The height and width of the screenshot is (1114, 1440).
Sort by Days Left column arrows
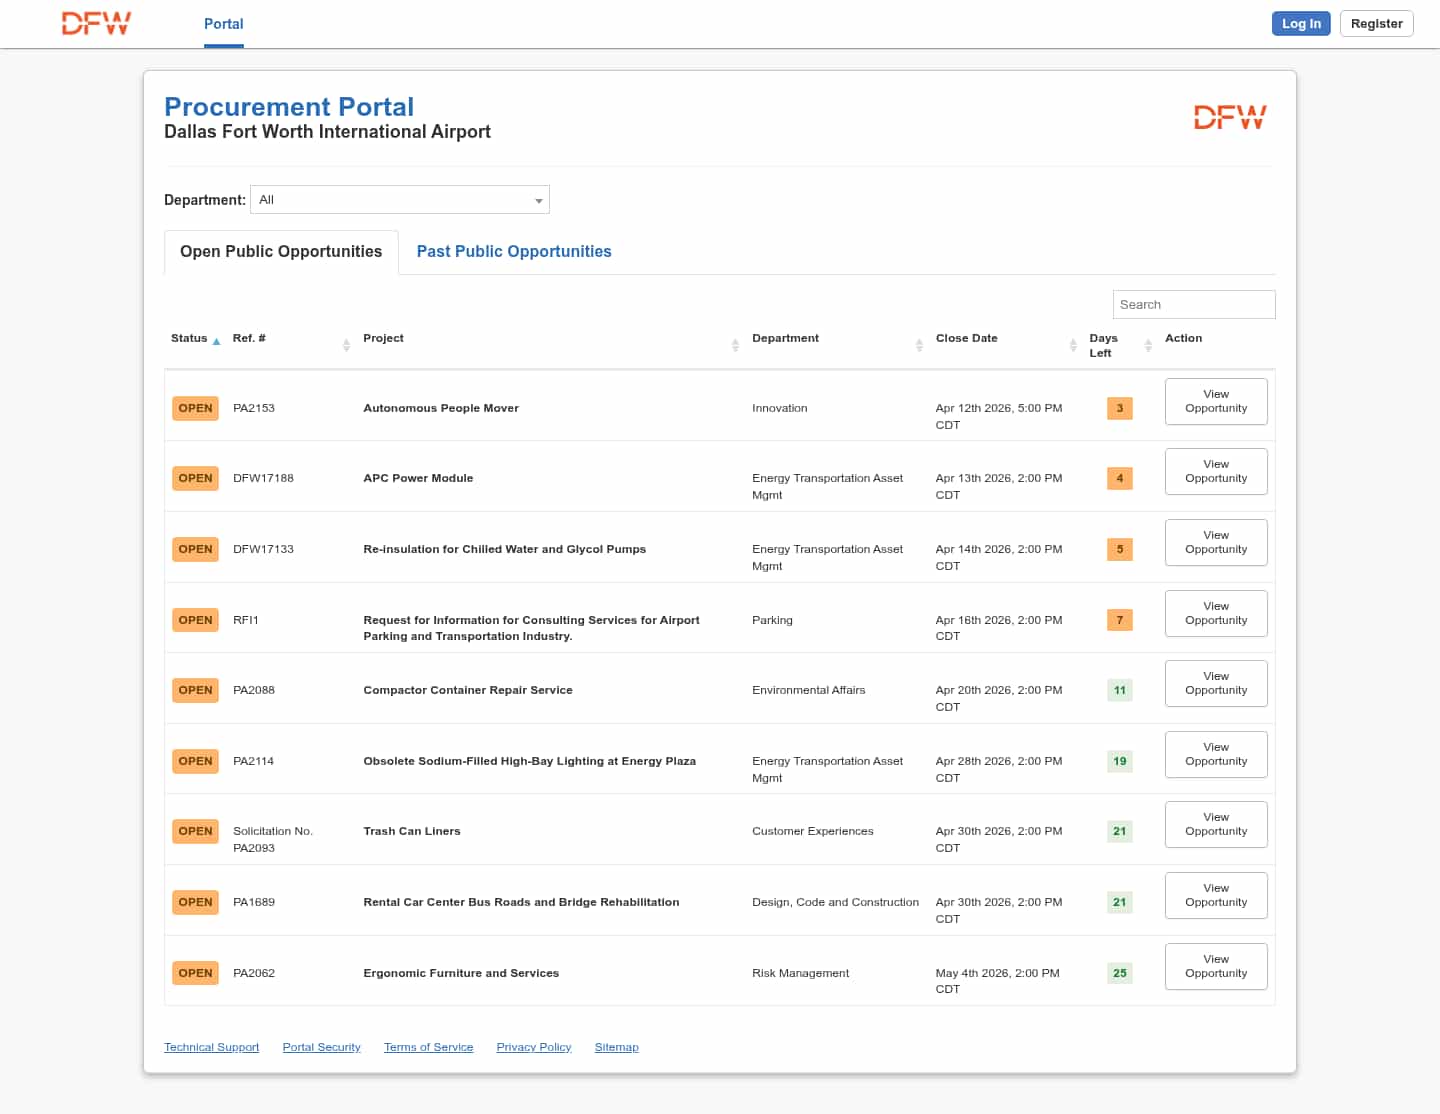click(x=1148, y=345)
